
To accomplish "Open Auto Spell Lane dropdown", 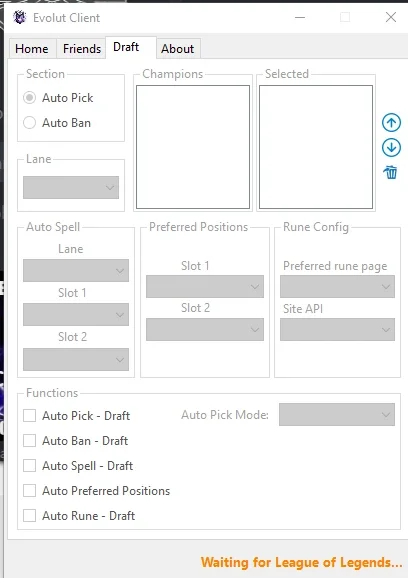I will [76, 271].
